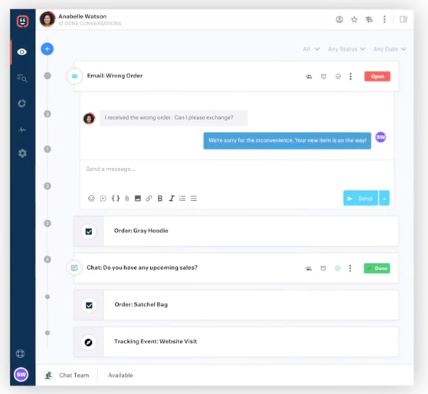Mark Wrong Order conversation done icon
428x394 pixels.
[338, 76]
